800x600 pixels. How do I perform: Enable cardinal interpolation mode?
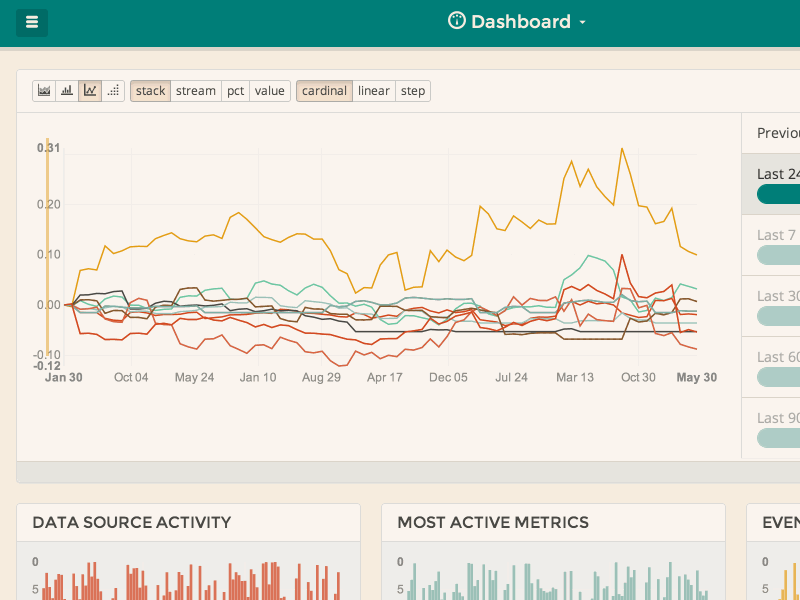pos(324,90)
